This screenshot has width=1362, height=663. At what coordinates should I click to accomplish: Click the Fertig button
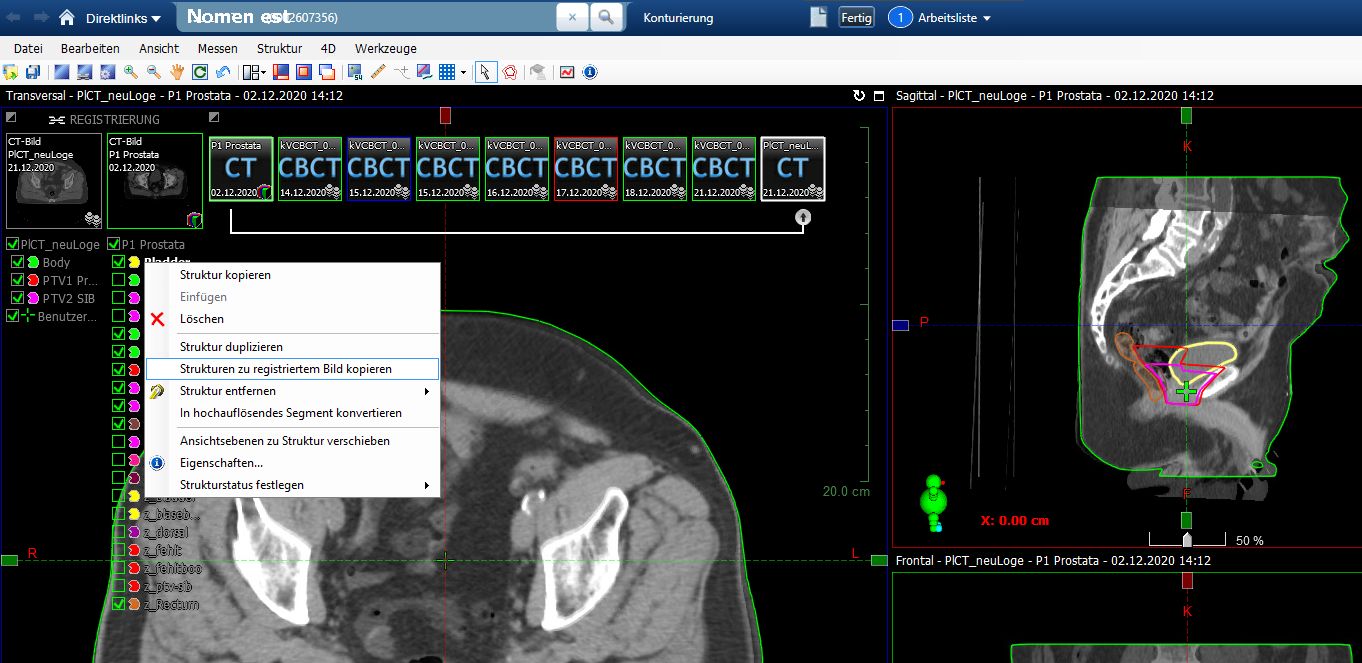(x=856, y=18)
